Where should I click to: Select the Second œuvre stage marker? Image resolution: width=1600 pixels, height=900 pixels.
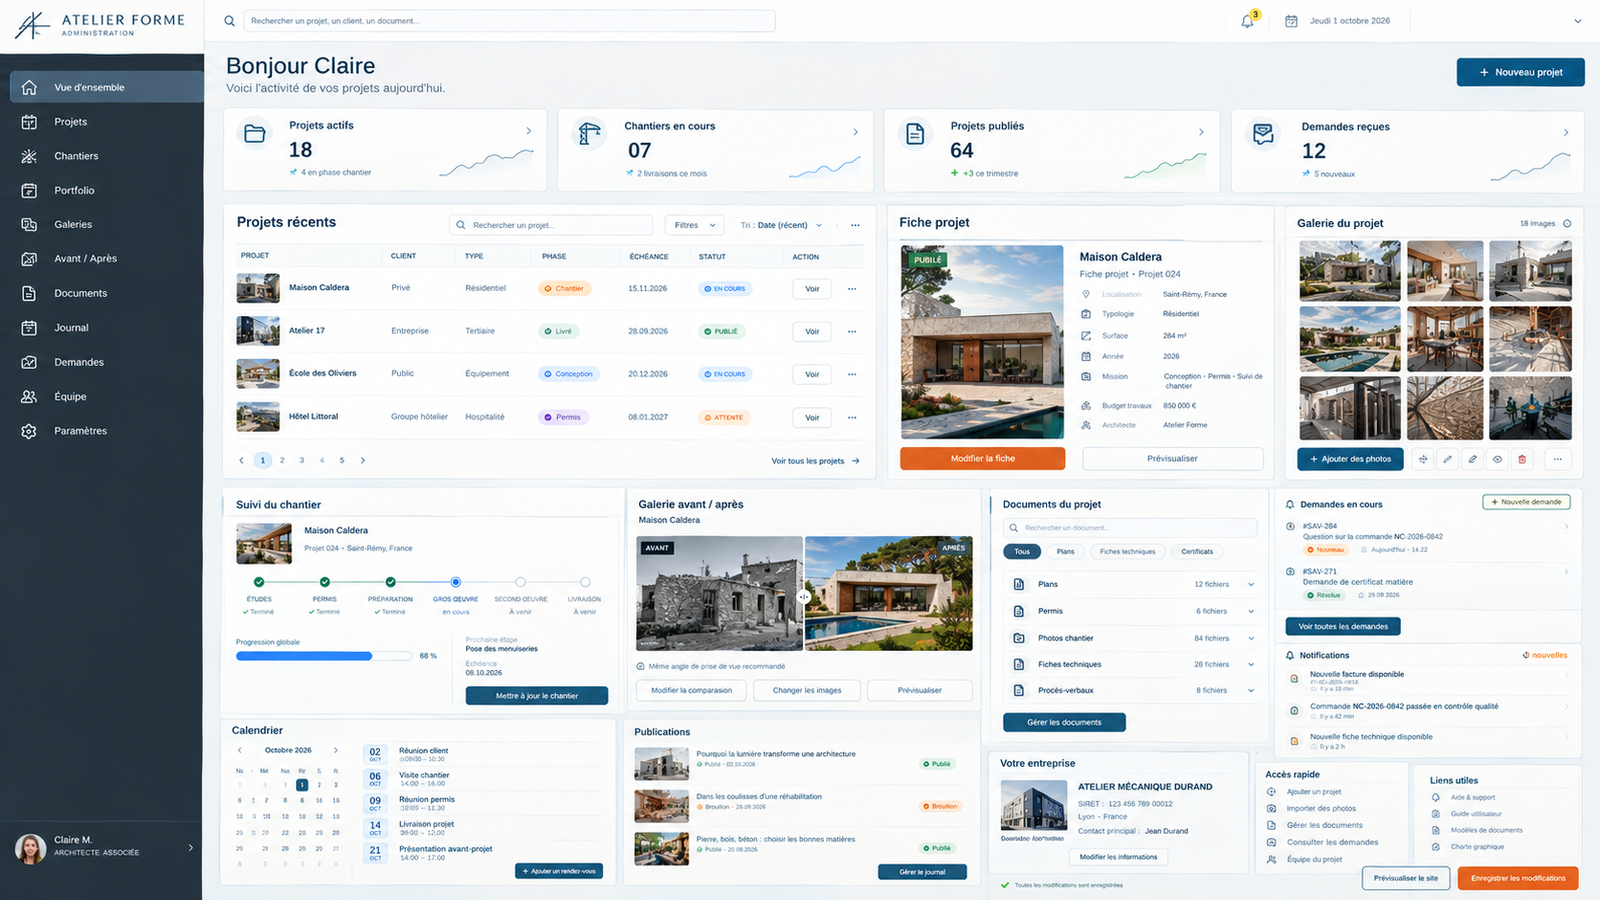520,582
